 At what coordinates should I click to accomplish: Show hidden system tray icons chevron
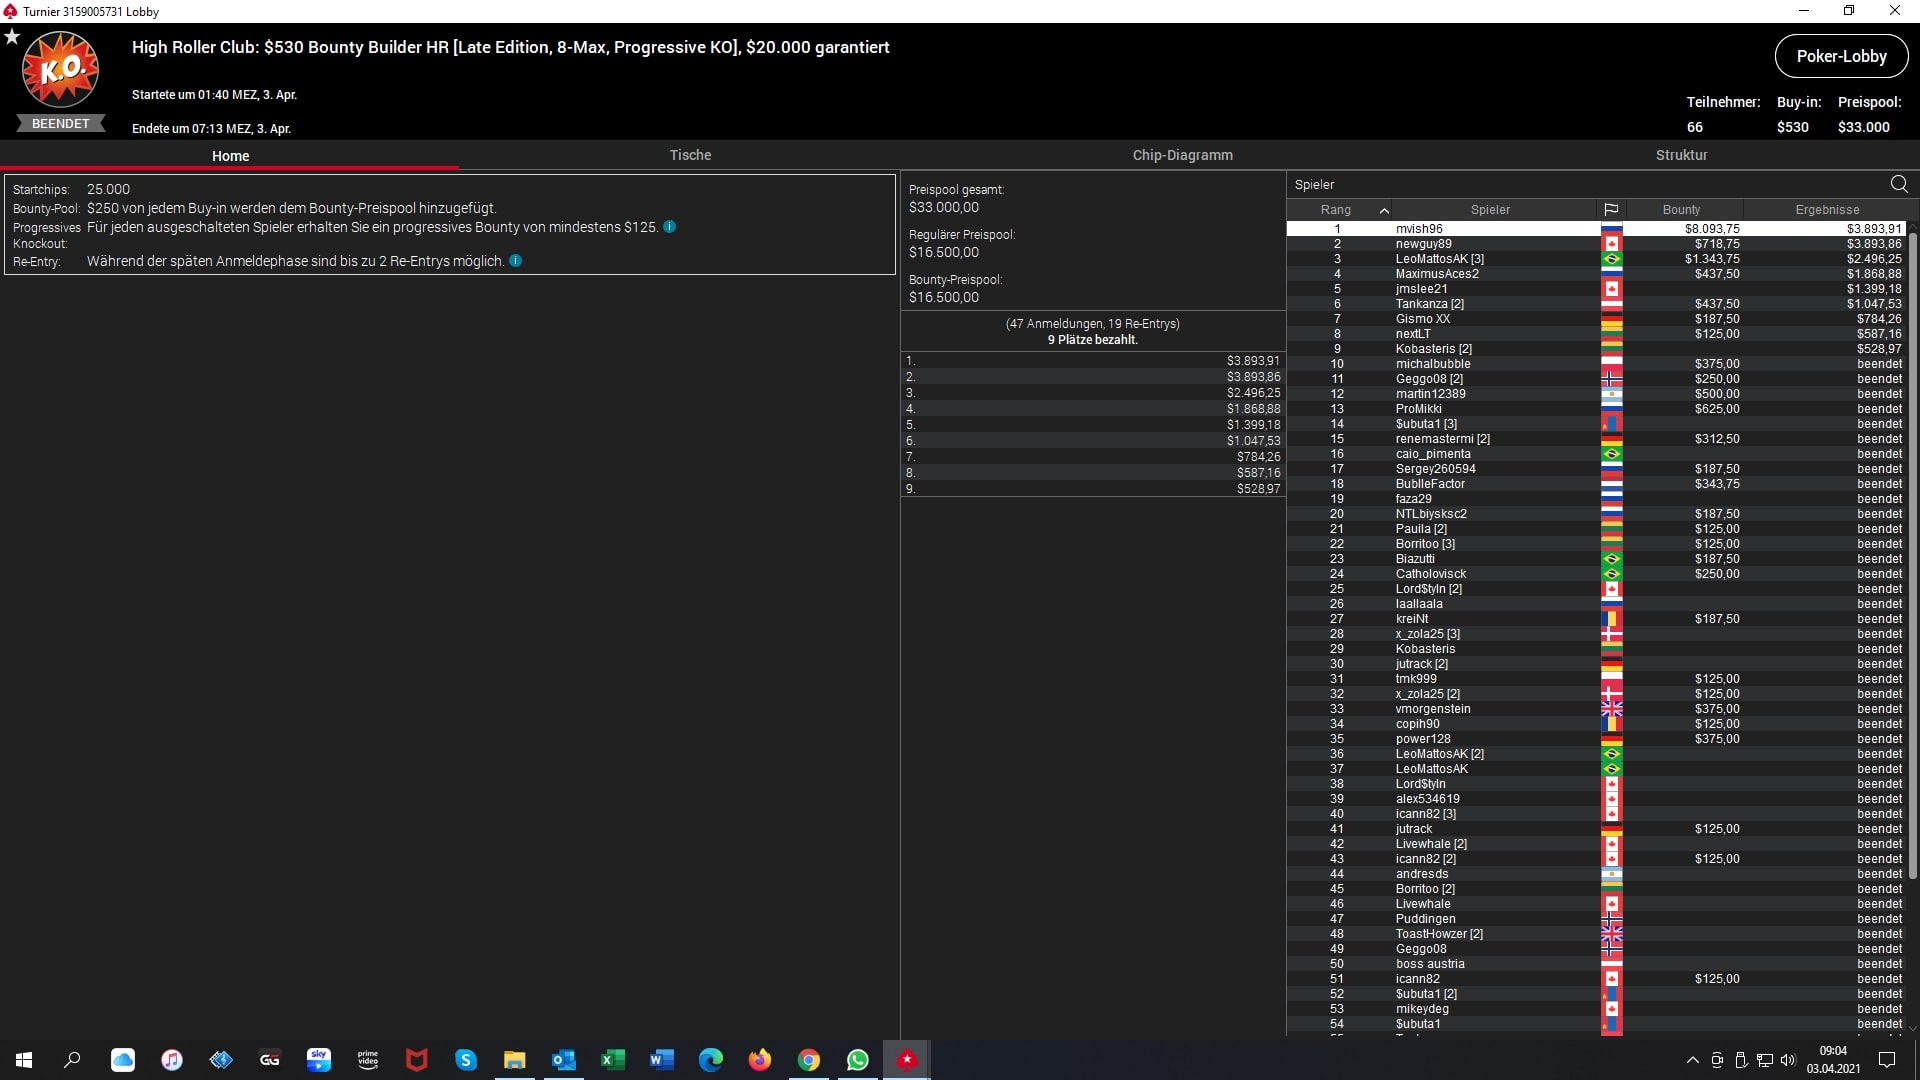click(1692, 1060)
